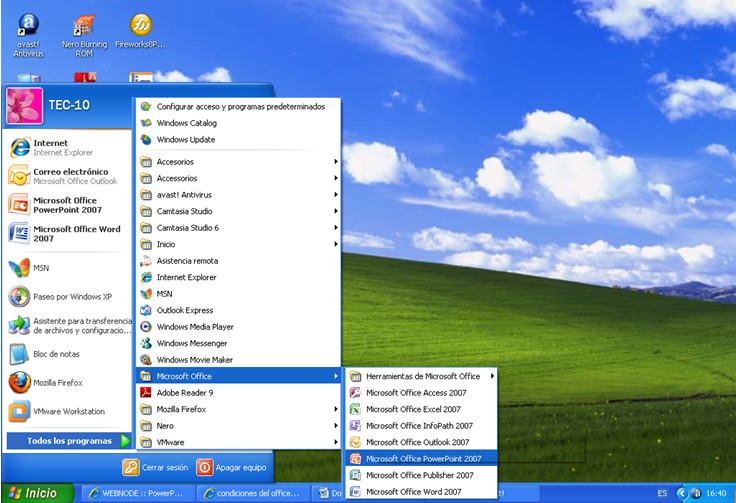
Task: Open the avast! Antivirus desktop shortcut
Action: point(28,36)
